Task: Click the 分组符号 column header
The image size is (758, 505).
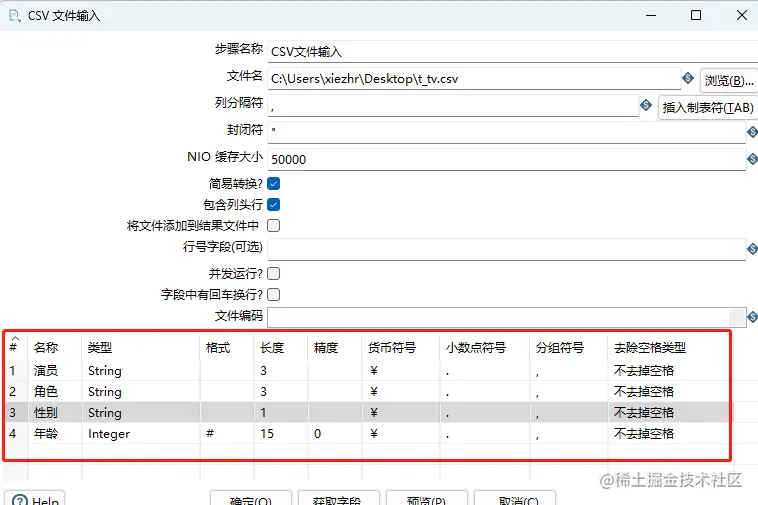Action: point(568,347)
